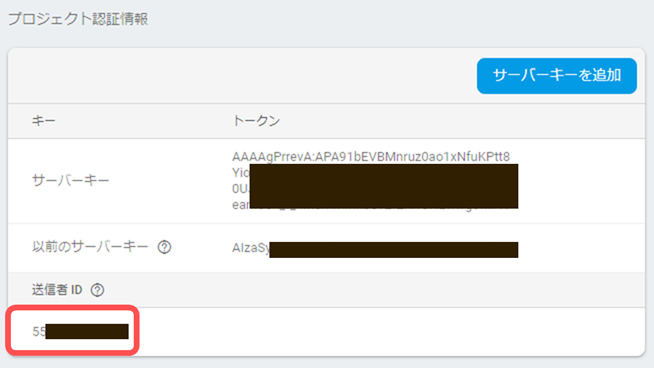Screen dimensions: 654x368
Task: Select the 以前のサーバーキー label
Action: click(x=90, y=247)
